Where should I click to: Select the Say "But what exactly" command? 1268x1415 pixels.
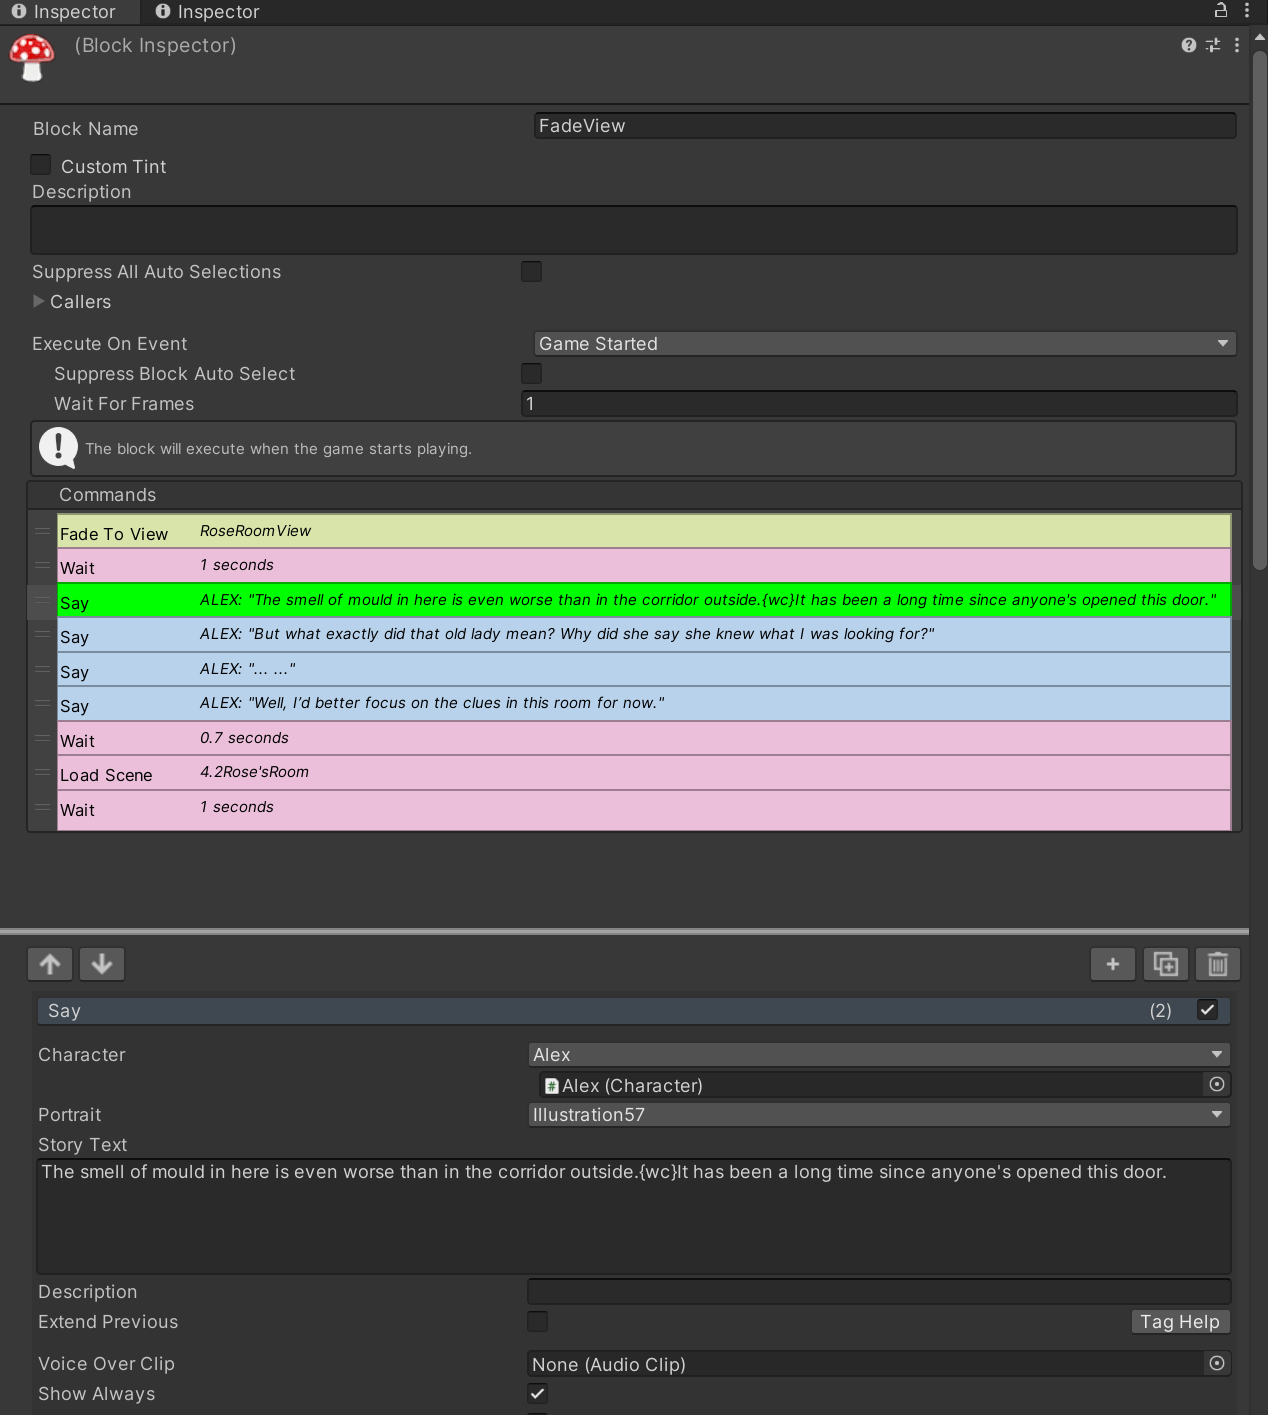[x=644, y=635]
